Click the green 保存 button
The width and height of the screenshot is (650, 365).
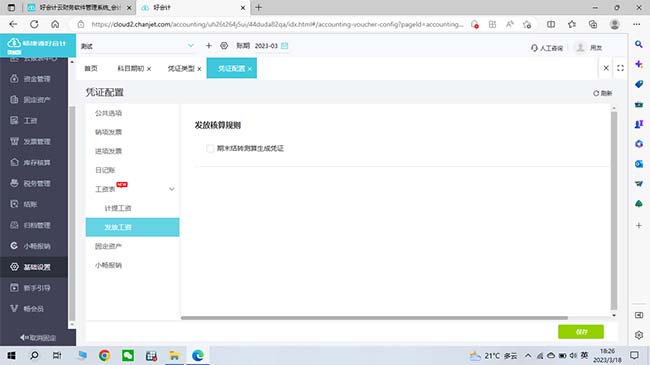(581, 332)
